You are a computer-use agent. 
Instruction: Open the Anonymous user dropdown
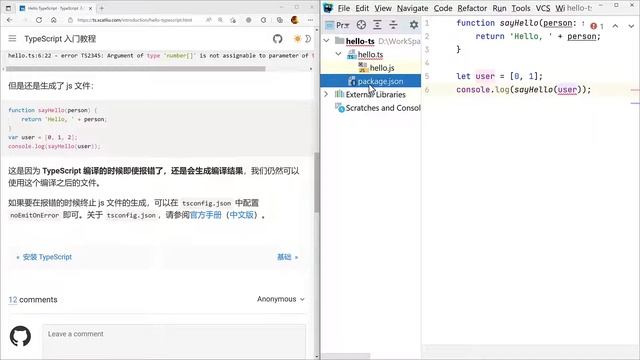click(x=281, y=299)
